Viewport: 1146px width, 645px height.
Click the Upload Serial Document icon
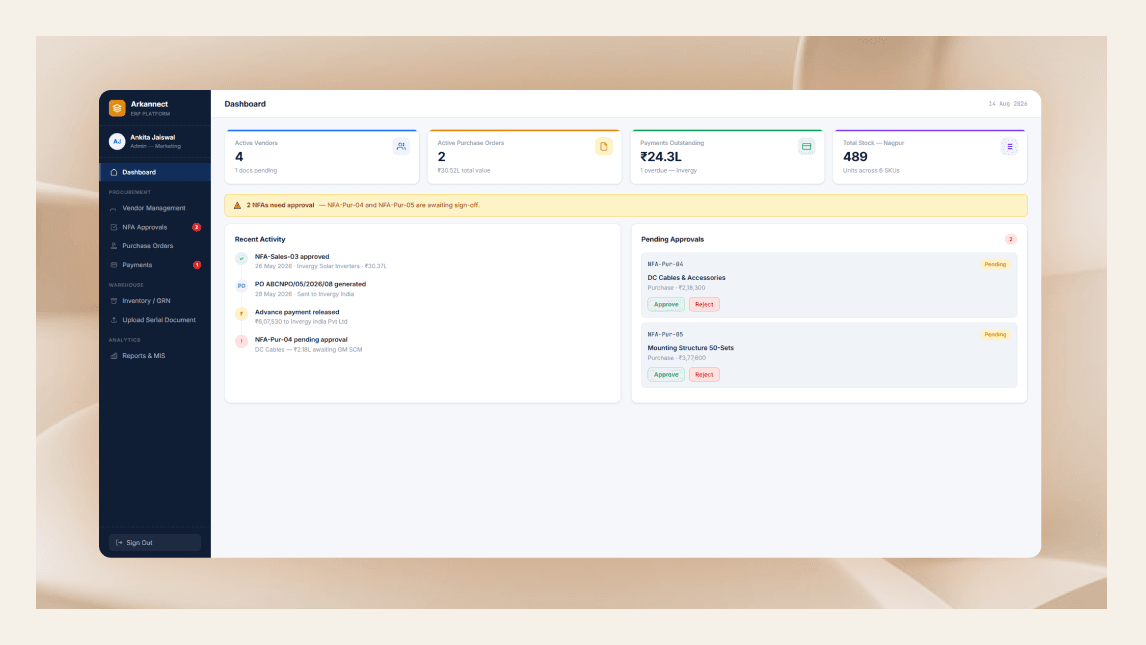coord(113,320)
